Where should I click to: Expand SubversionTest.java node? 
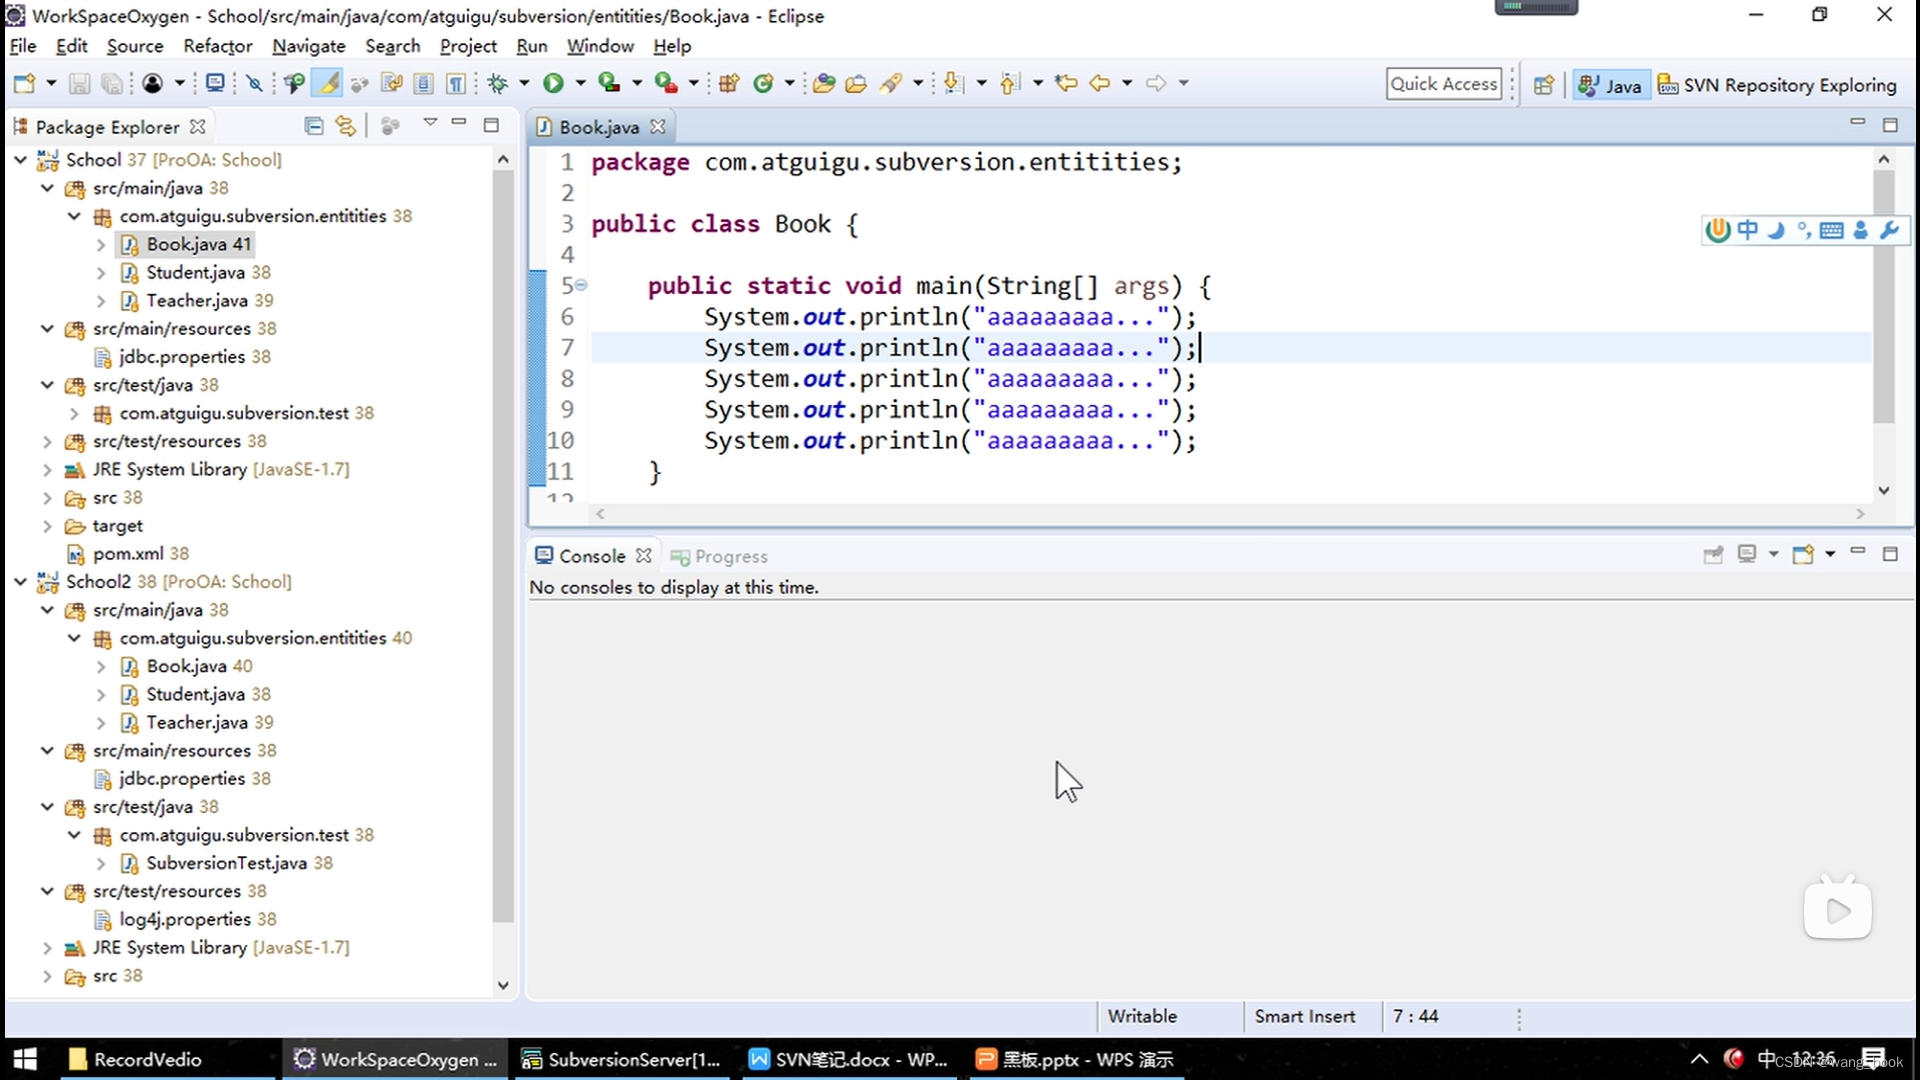(101, 863)
